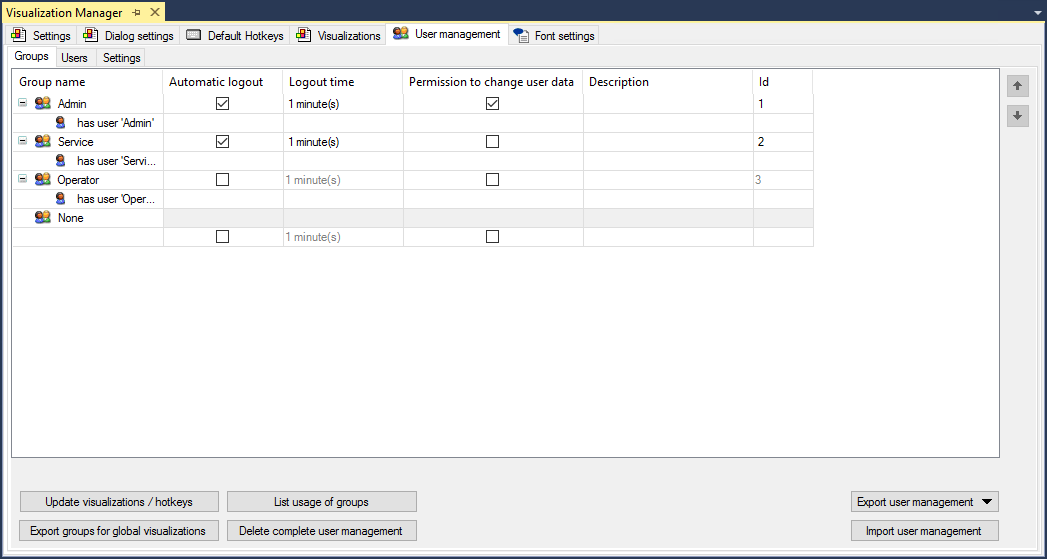Click the Automatic logout column header

[x=223, y=82]
